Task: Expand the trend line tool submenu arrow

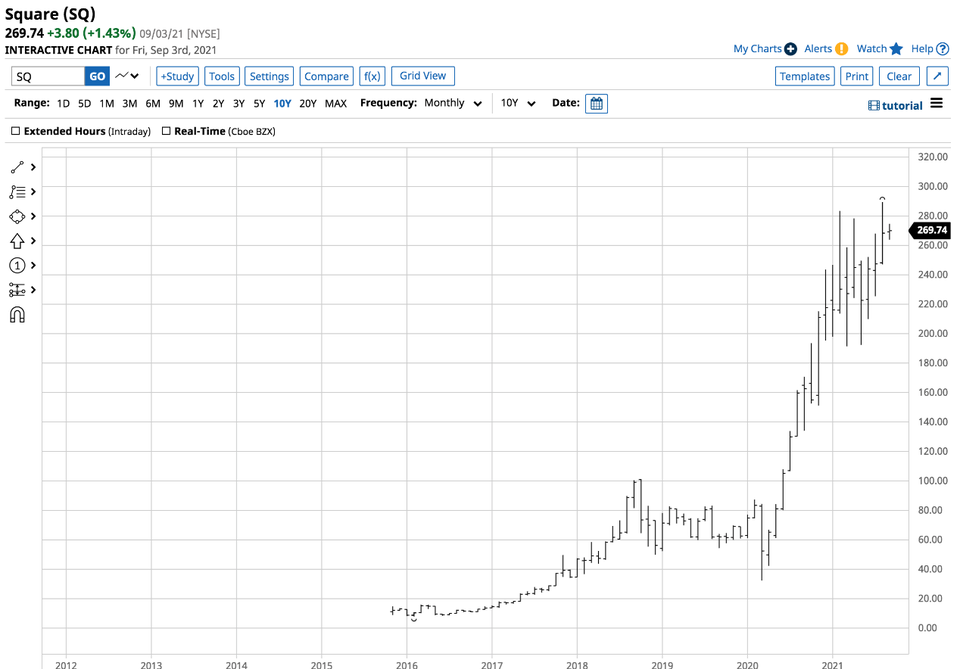Action: 33,167
